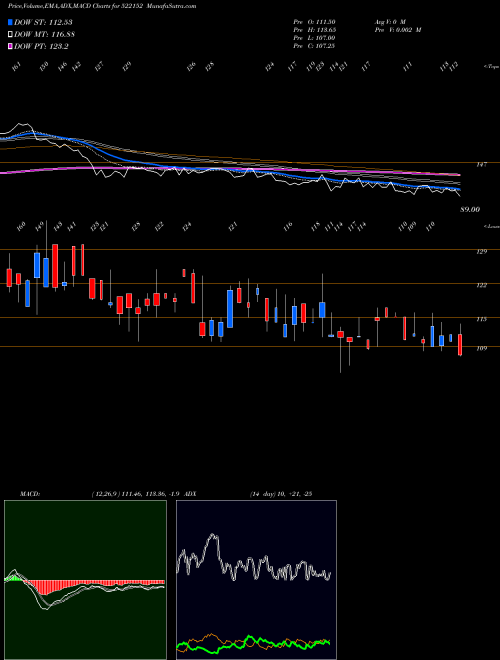Click inside the green MACD chart panel
Image resolution: width=500 pixels, height=660 pixels.
coord(85,580)
